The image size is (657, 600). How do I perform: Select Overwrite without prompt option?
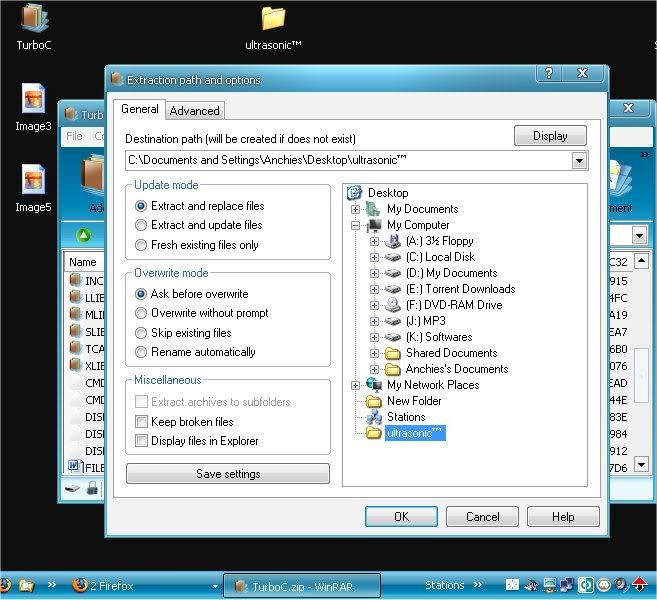tap(141, 313)
